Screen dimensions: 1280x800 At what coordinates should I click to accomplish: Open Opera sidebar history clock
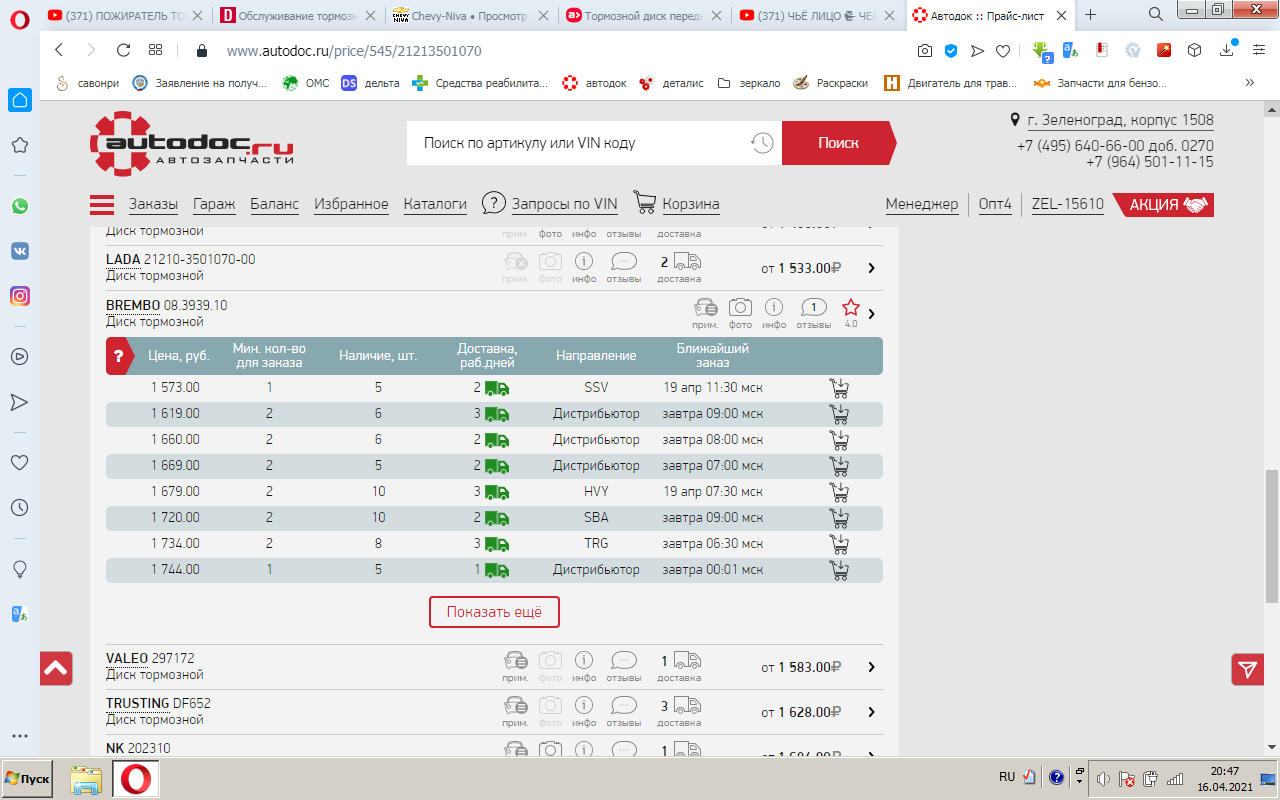(x=19, y=508)
